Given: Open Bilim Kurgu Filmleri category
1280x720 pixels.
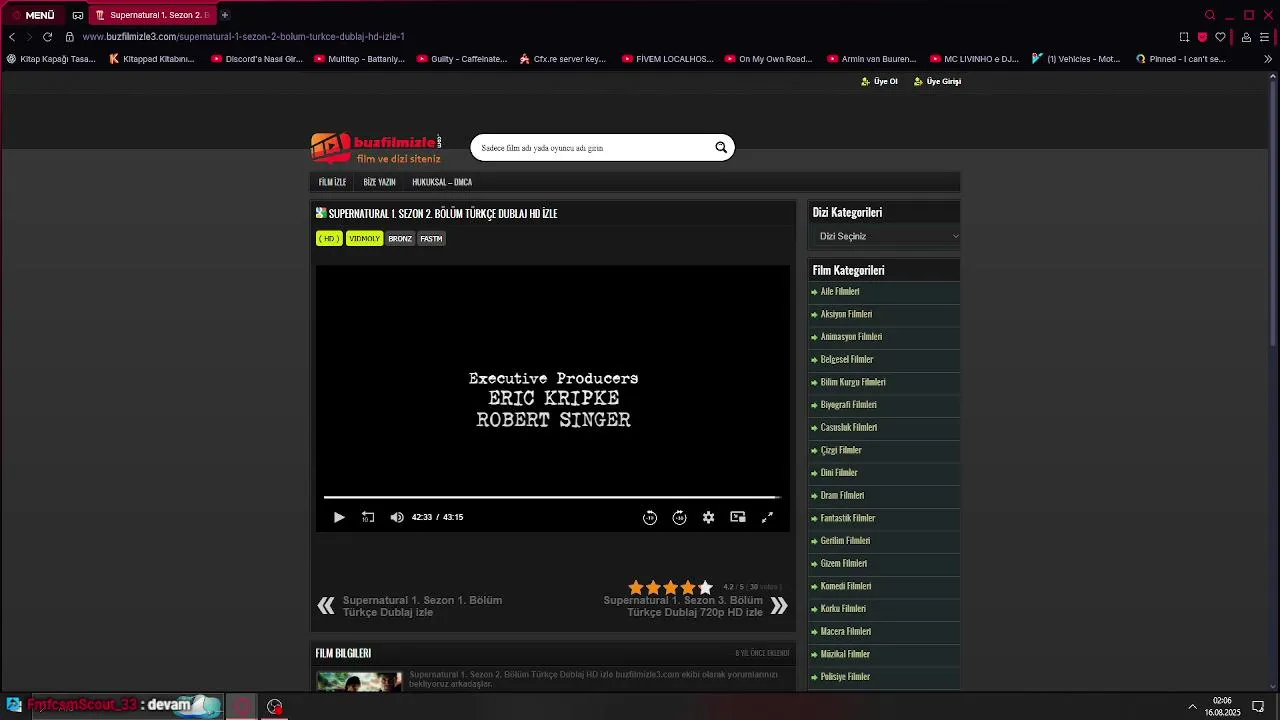Looking at the screenshot, I should pos(853,382).
